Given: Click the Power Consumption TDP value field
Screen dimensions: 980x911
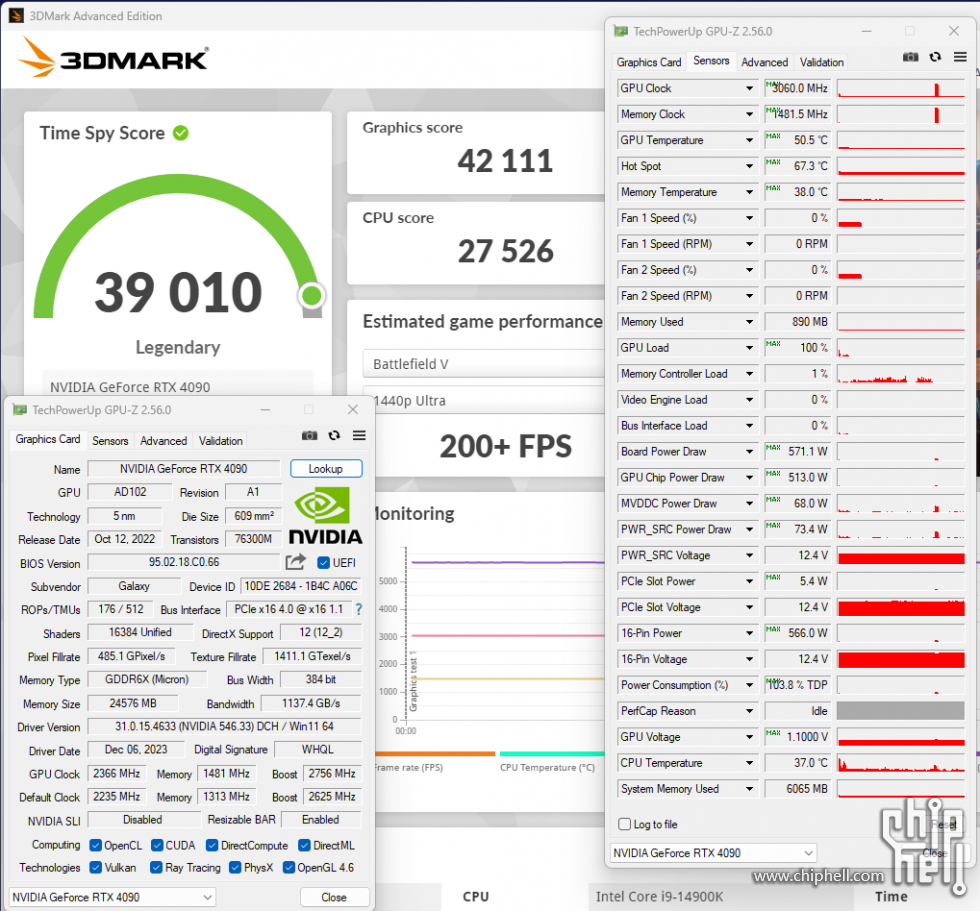Looking at the screenshot, I should 798,685.
